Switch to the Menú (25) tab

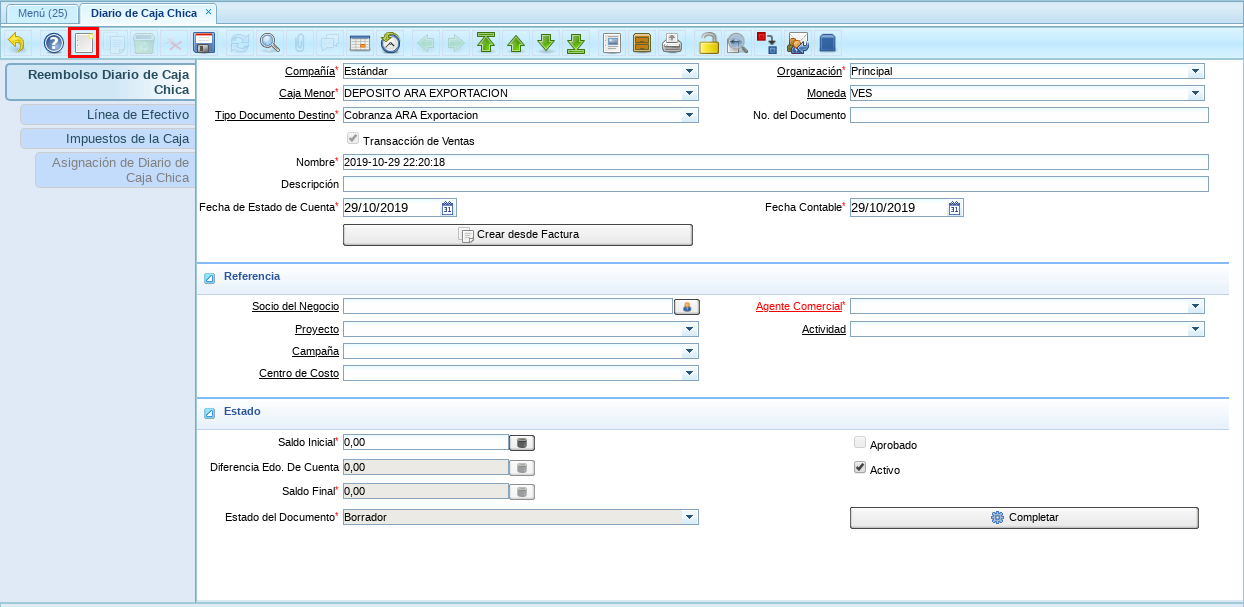click(x=42, y=13)
